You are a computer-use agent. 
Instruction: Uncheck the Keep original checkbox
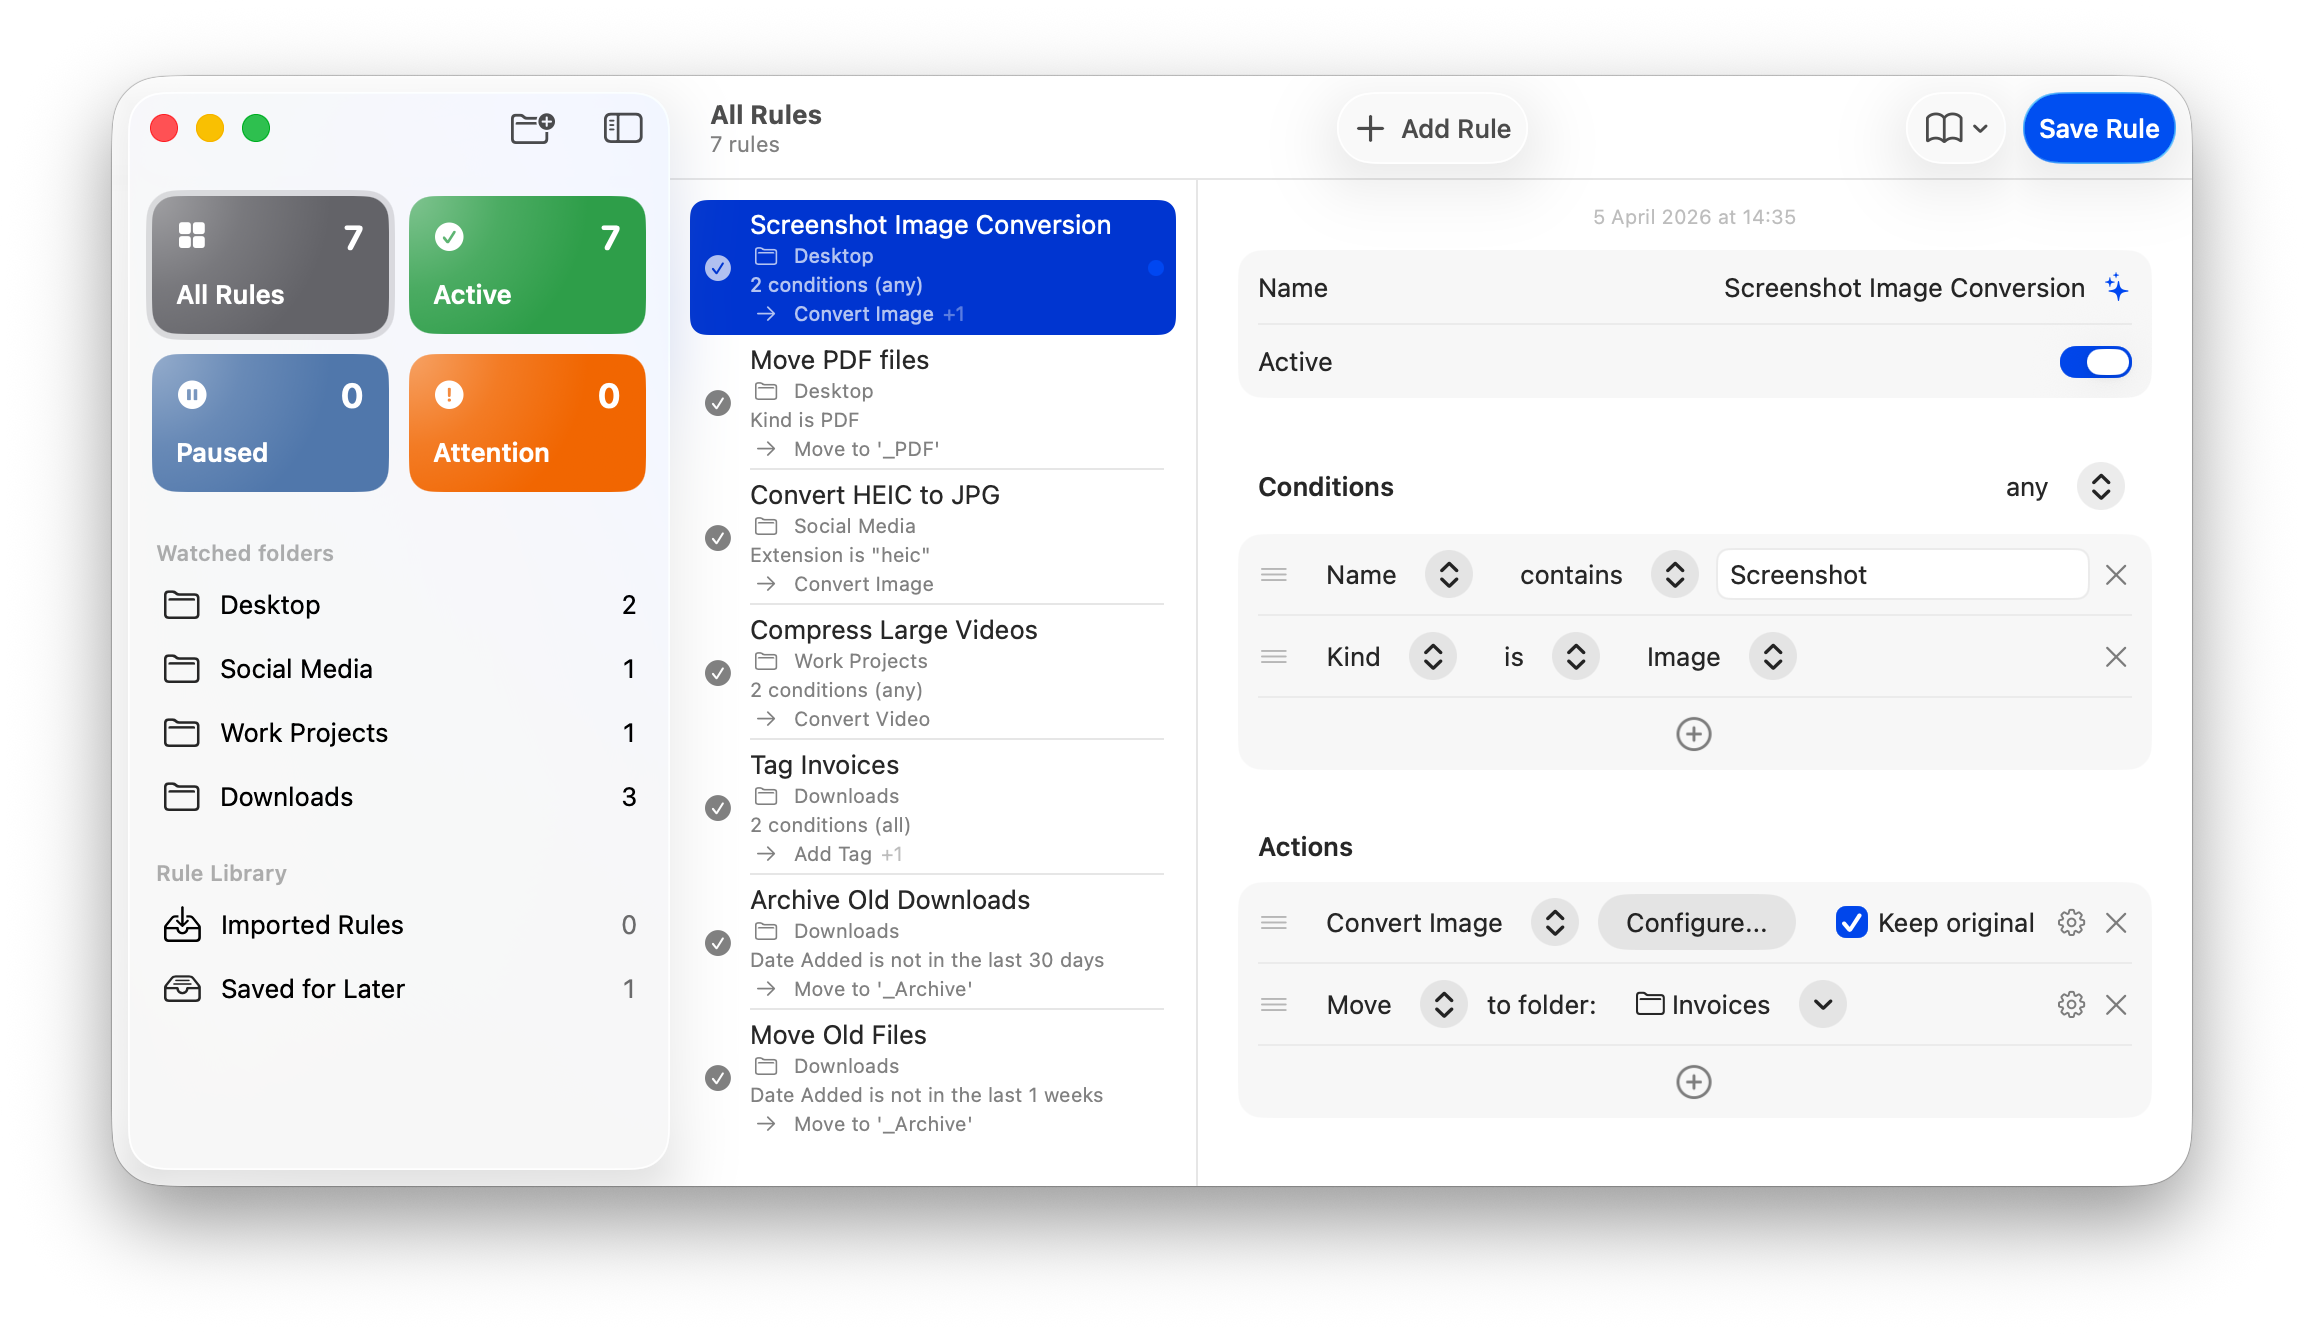coord(1851,923)
